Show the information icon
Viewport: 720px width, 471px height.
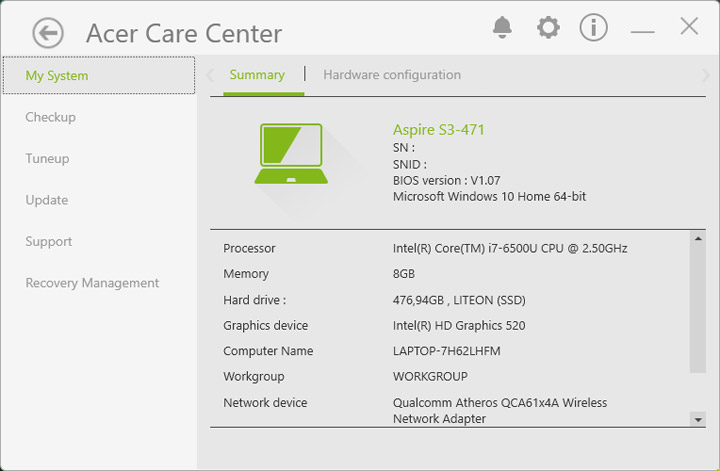(594, 28)
